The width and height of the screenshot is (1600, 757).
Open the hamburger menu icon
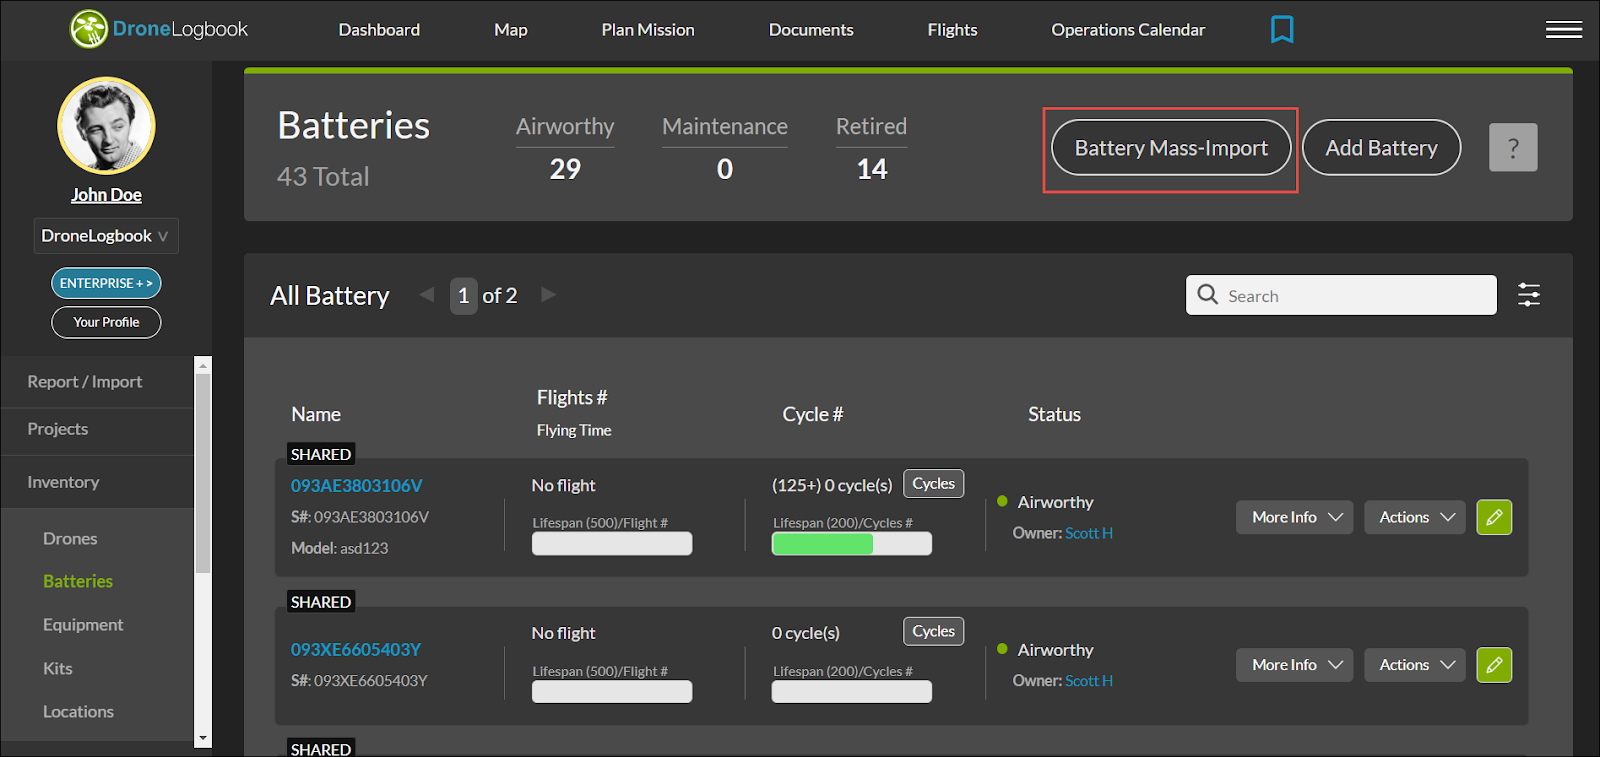pos(1563,30)
